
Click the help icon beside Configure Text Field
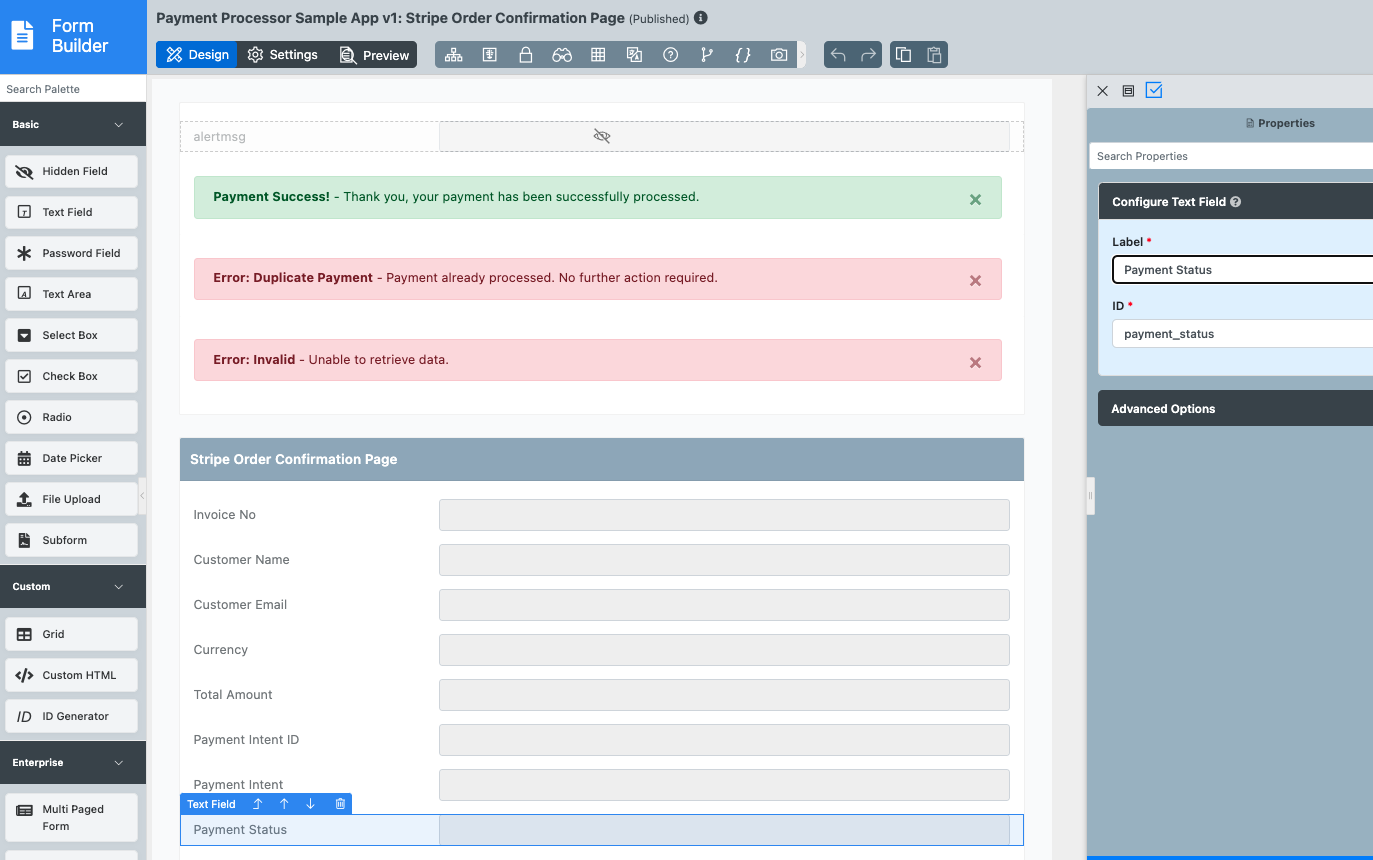[1236, 202]
